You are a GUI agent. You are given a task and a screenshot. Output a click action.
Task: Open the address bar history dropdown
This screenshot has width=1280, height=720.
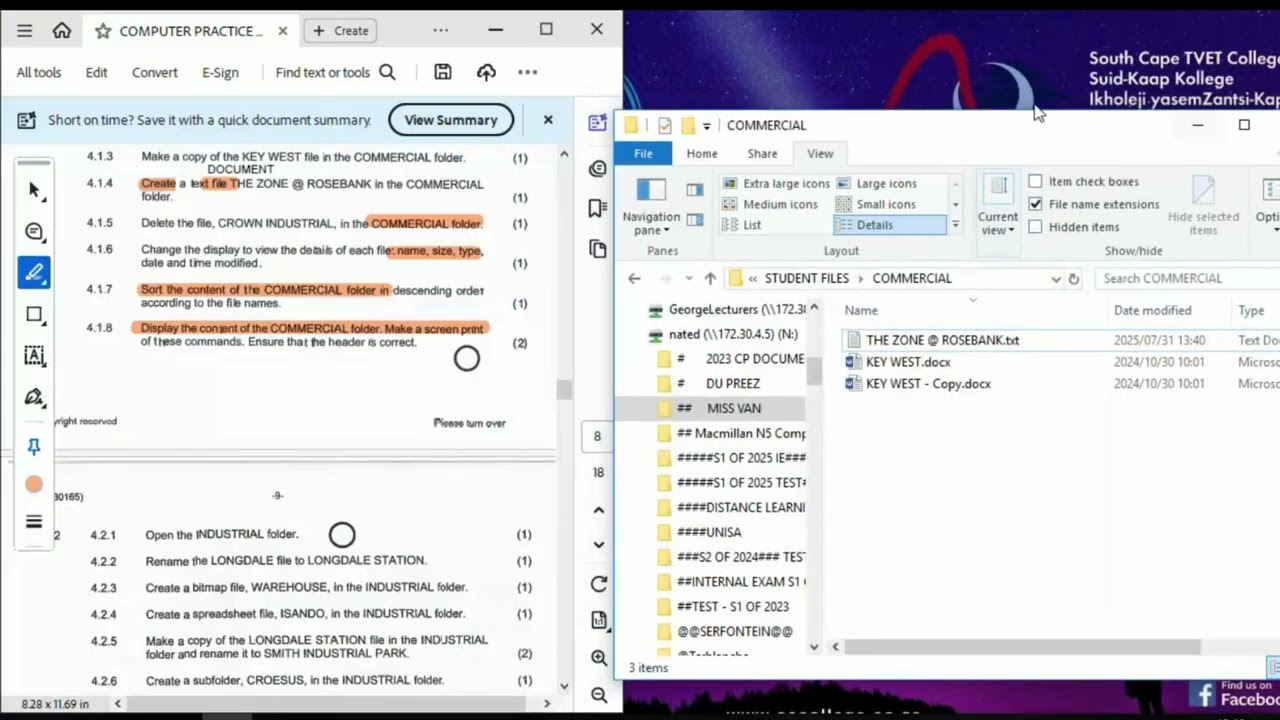[1056, 279]
